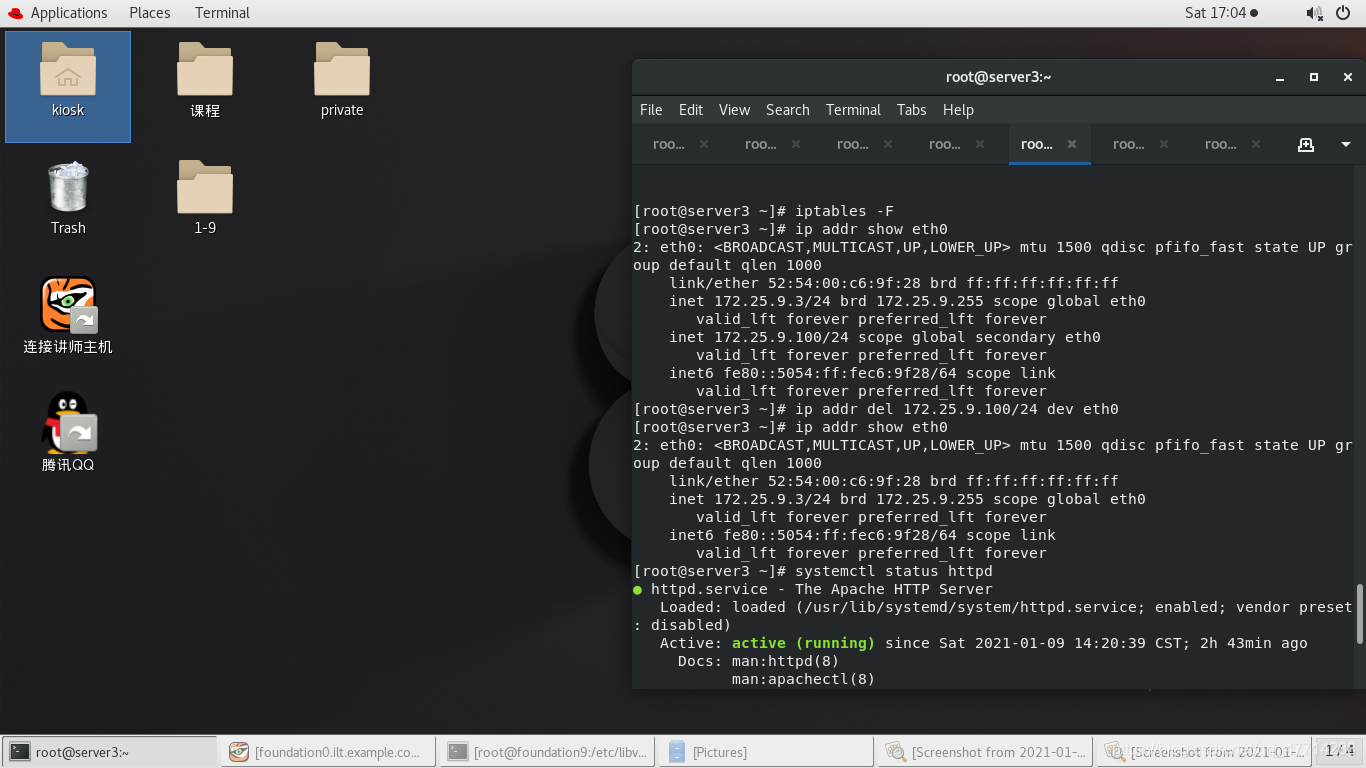Click the volume icon in top bar
1366x768 pixels.
(x=1312, y=13)
